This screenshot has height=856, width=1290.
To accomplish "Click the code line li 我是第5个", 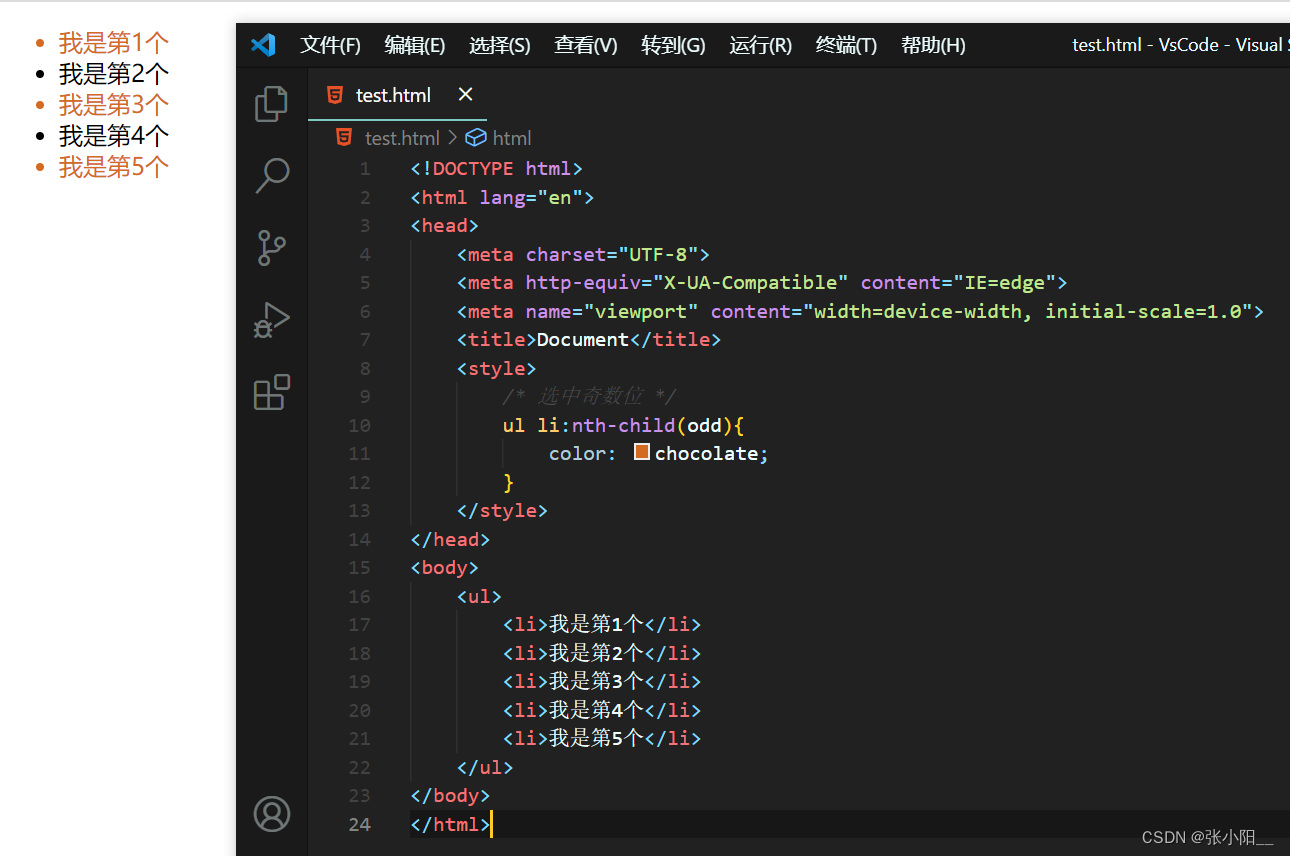I will click(x=602, y=739).
